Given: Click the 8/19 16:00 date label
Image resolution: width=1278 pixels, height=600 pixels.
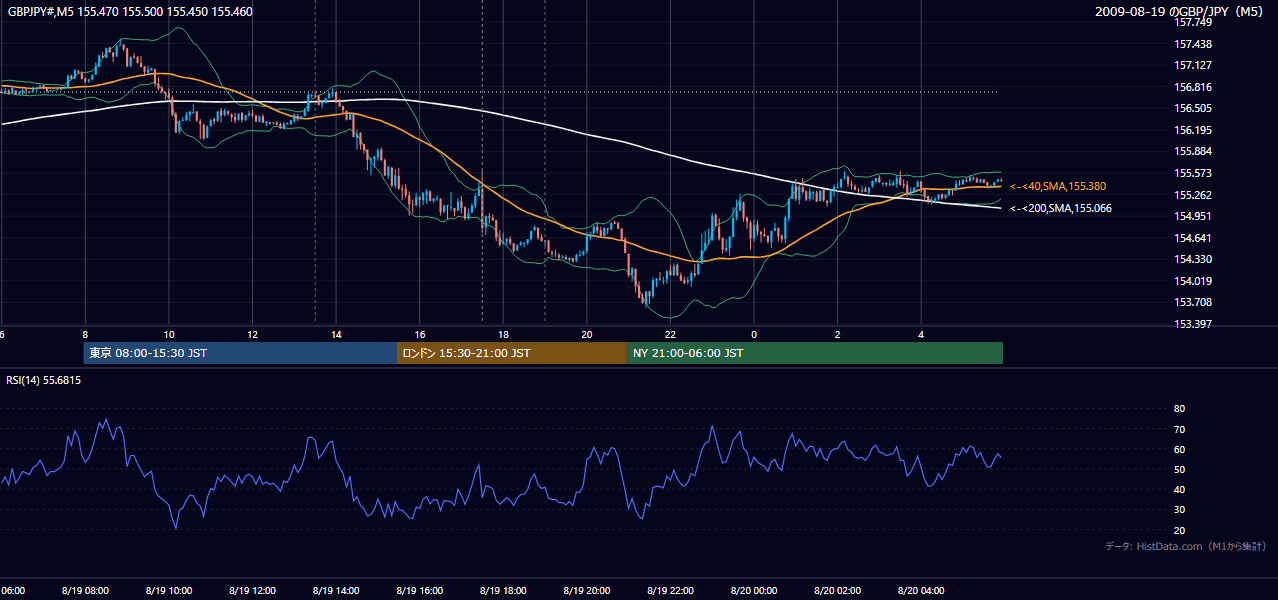Looking at the screenshot, I should [420, 590].
